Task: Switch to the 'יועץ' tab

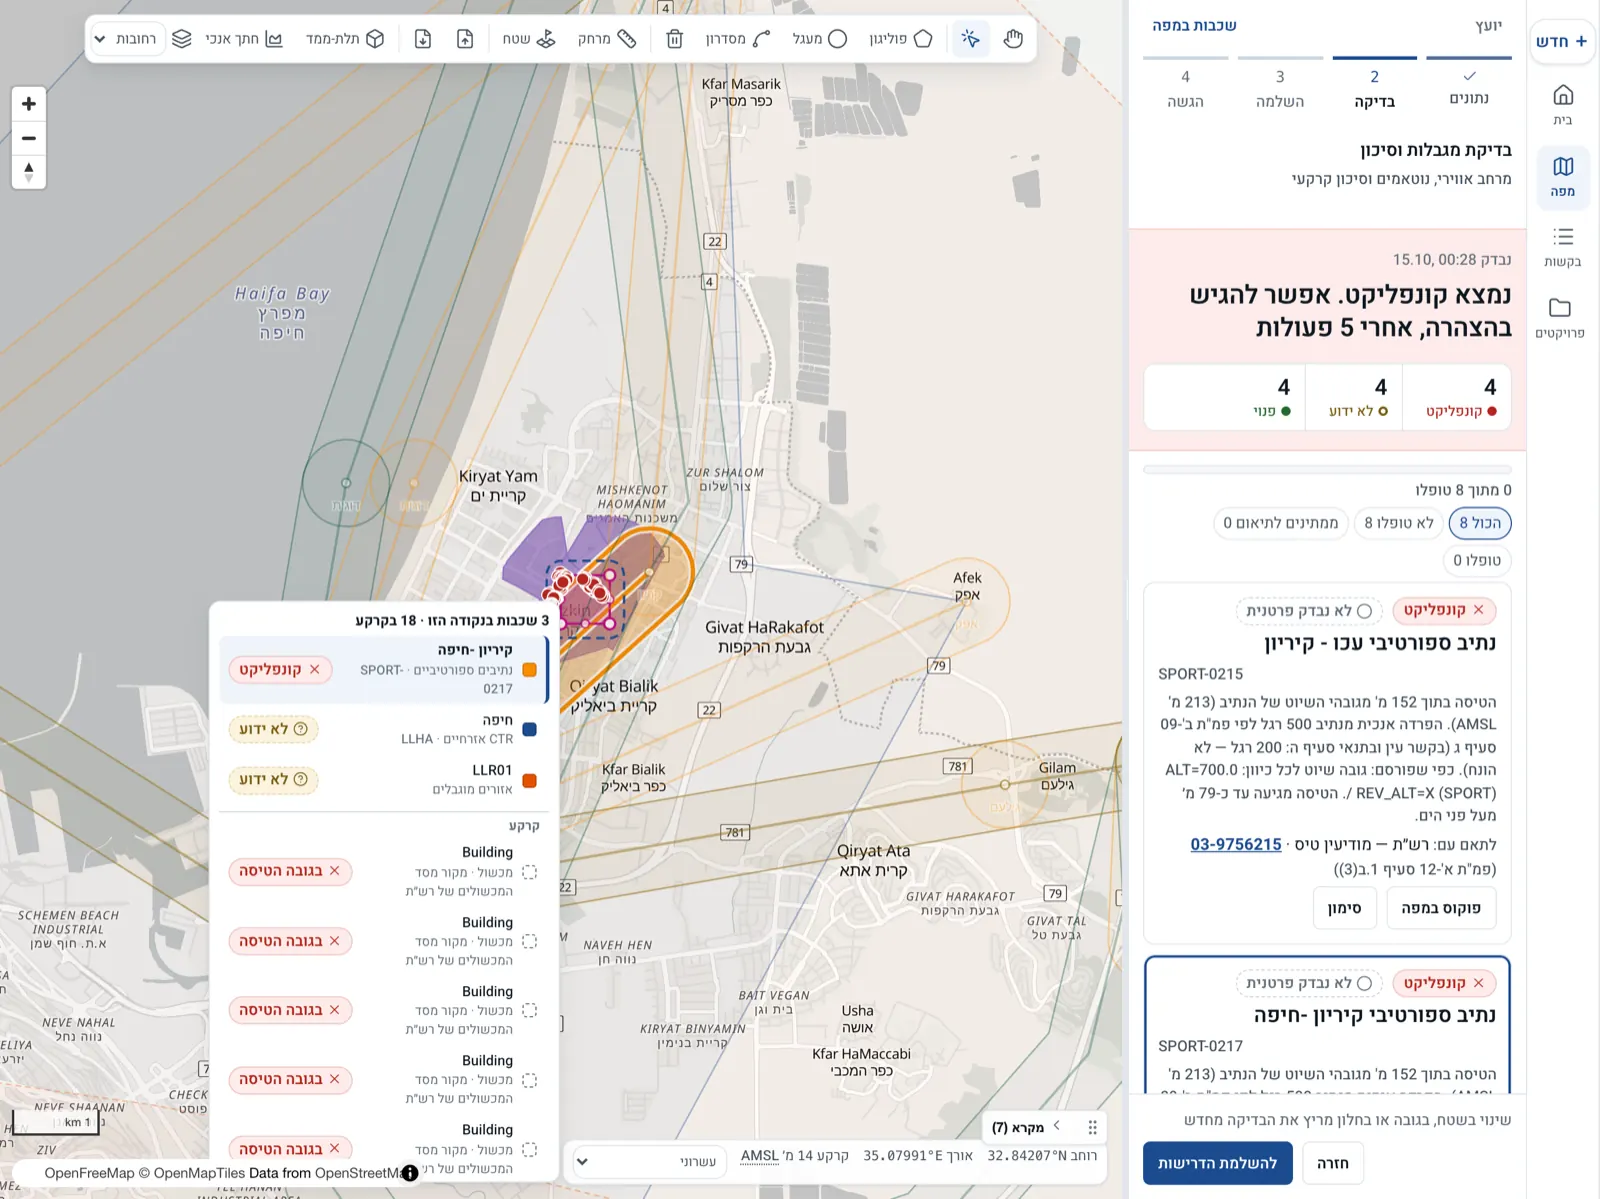Action: coord(1488,26)
